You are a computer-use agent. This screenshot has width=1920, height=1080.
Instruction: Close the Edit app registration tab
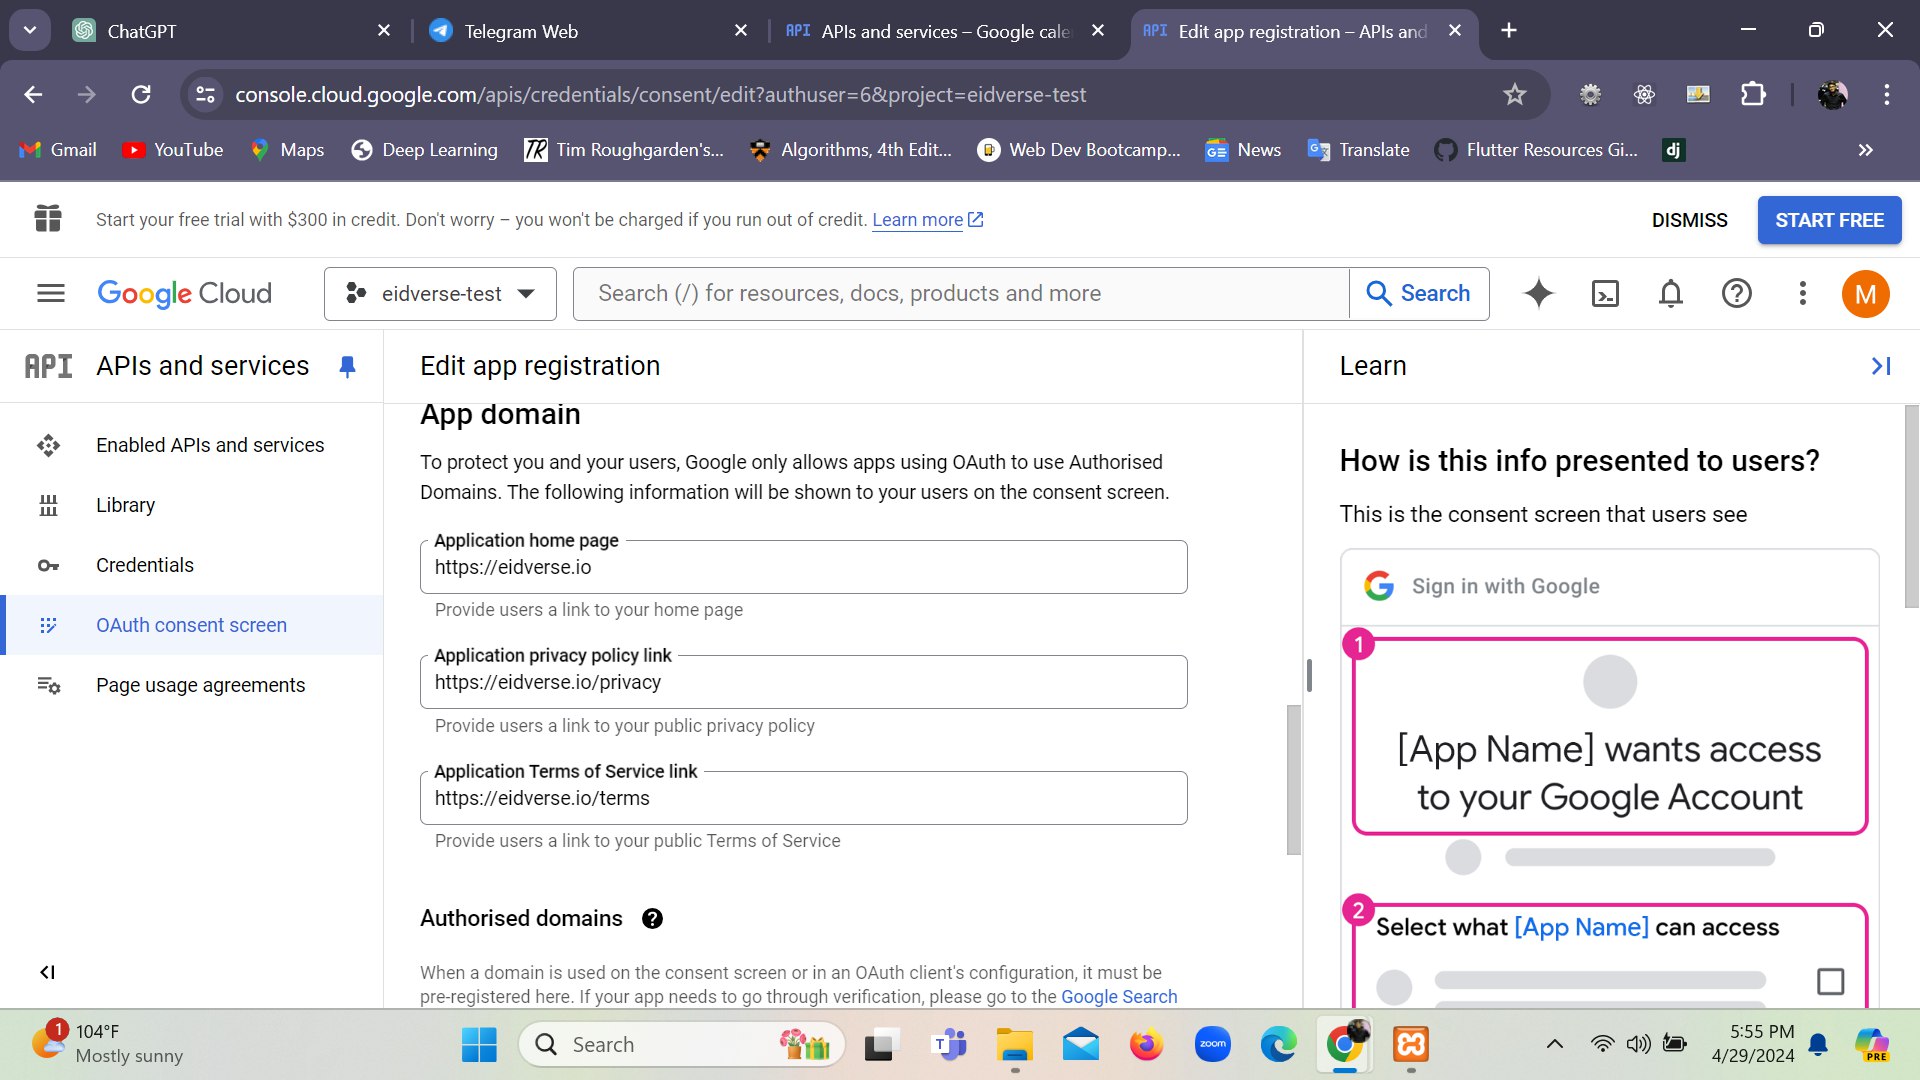(1455, 31)
